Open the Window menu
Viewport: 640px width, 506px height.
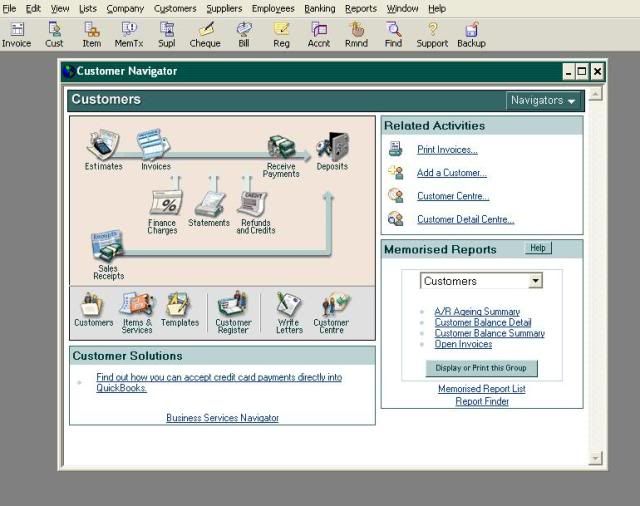click(402, 9)
